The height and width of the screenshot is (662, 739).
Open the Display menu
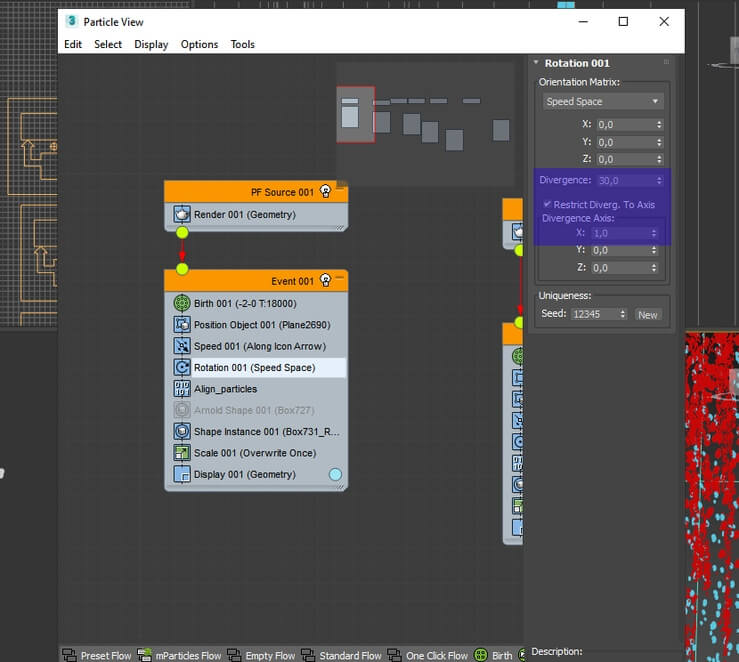(x=151, y=44)
